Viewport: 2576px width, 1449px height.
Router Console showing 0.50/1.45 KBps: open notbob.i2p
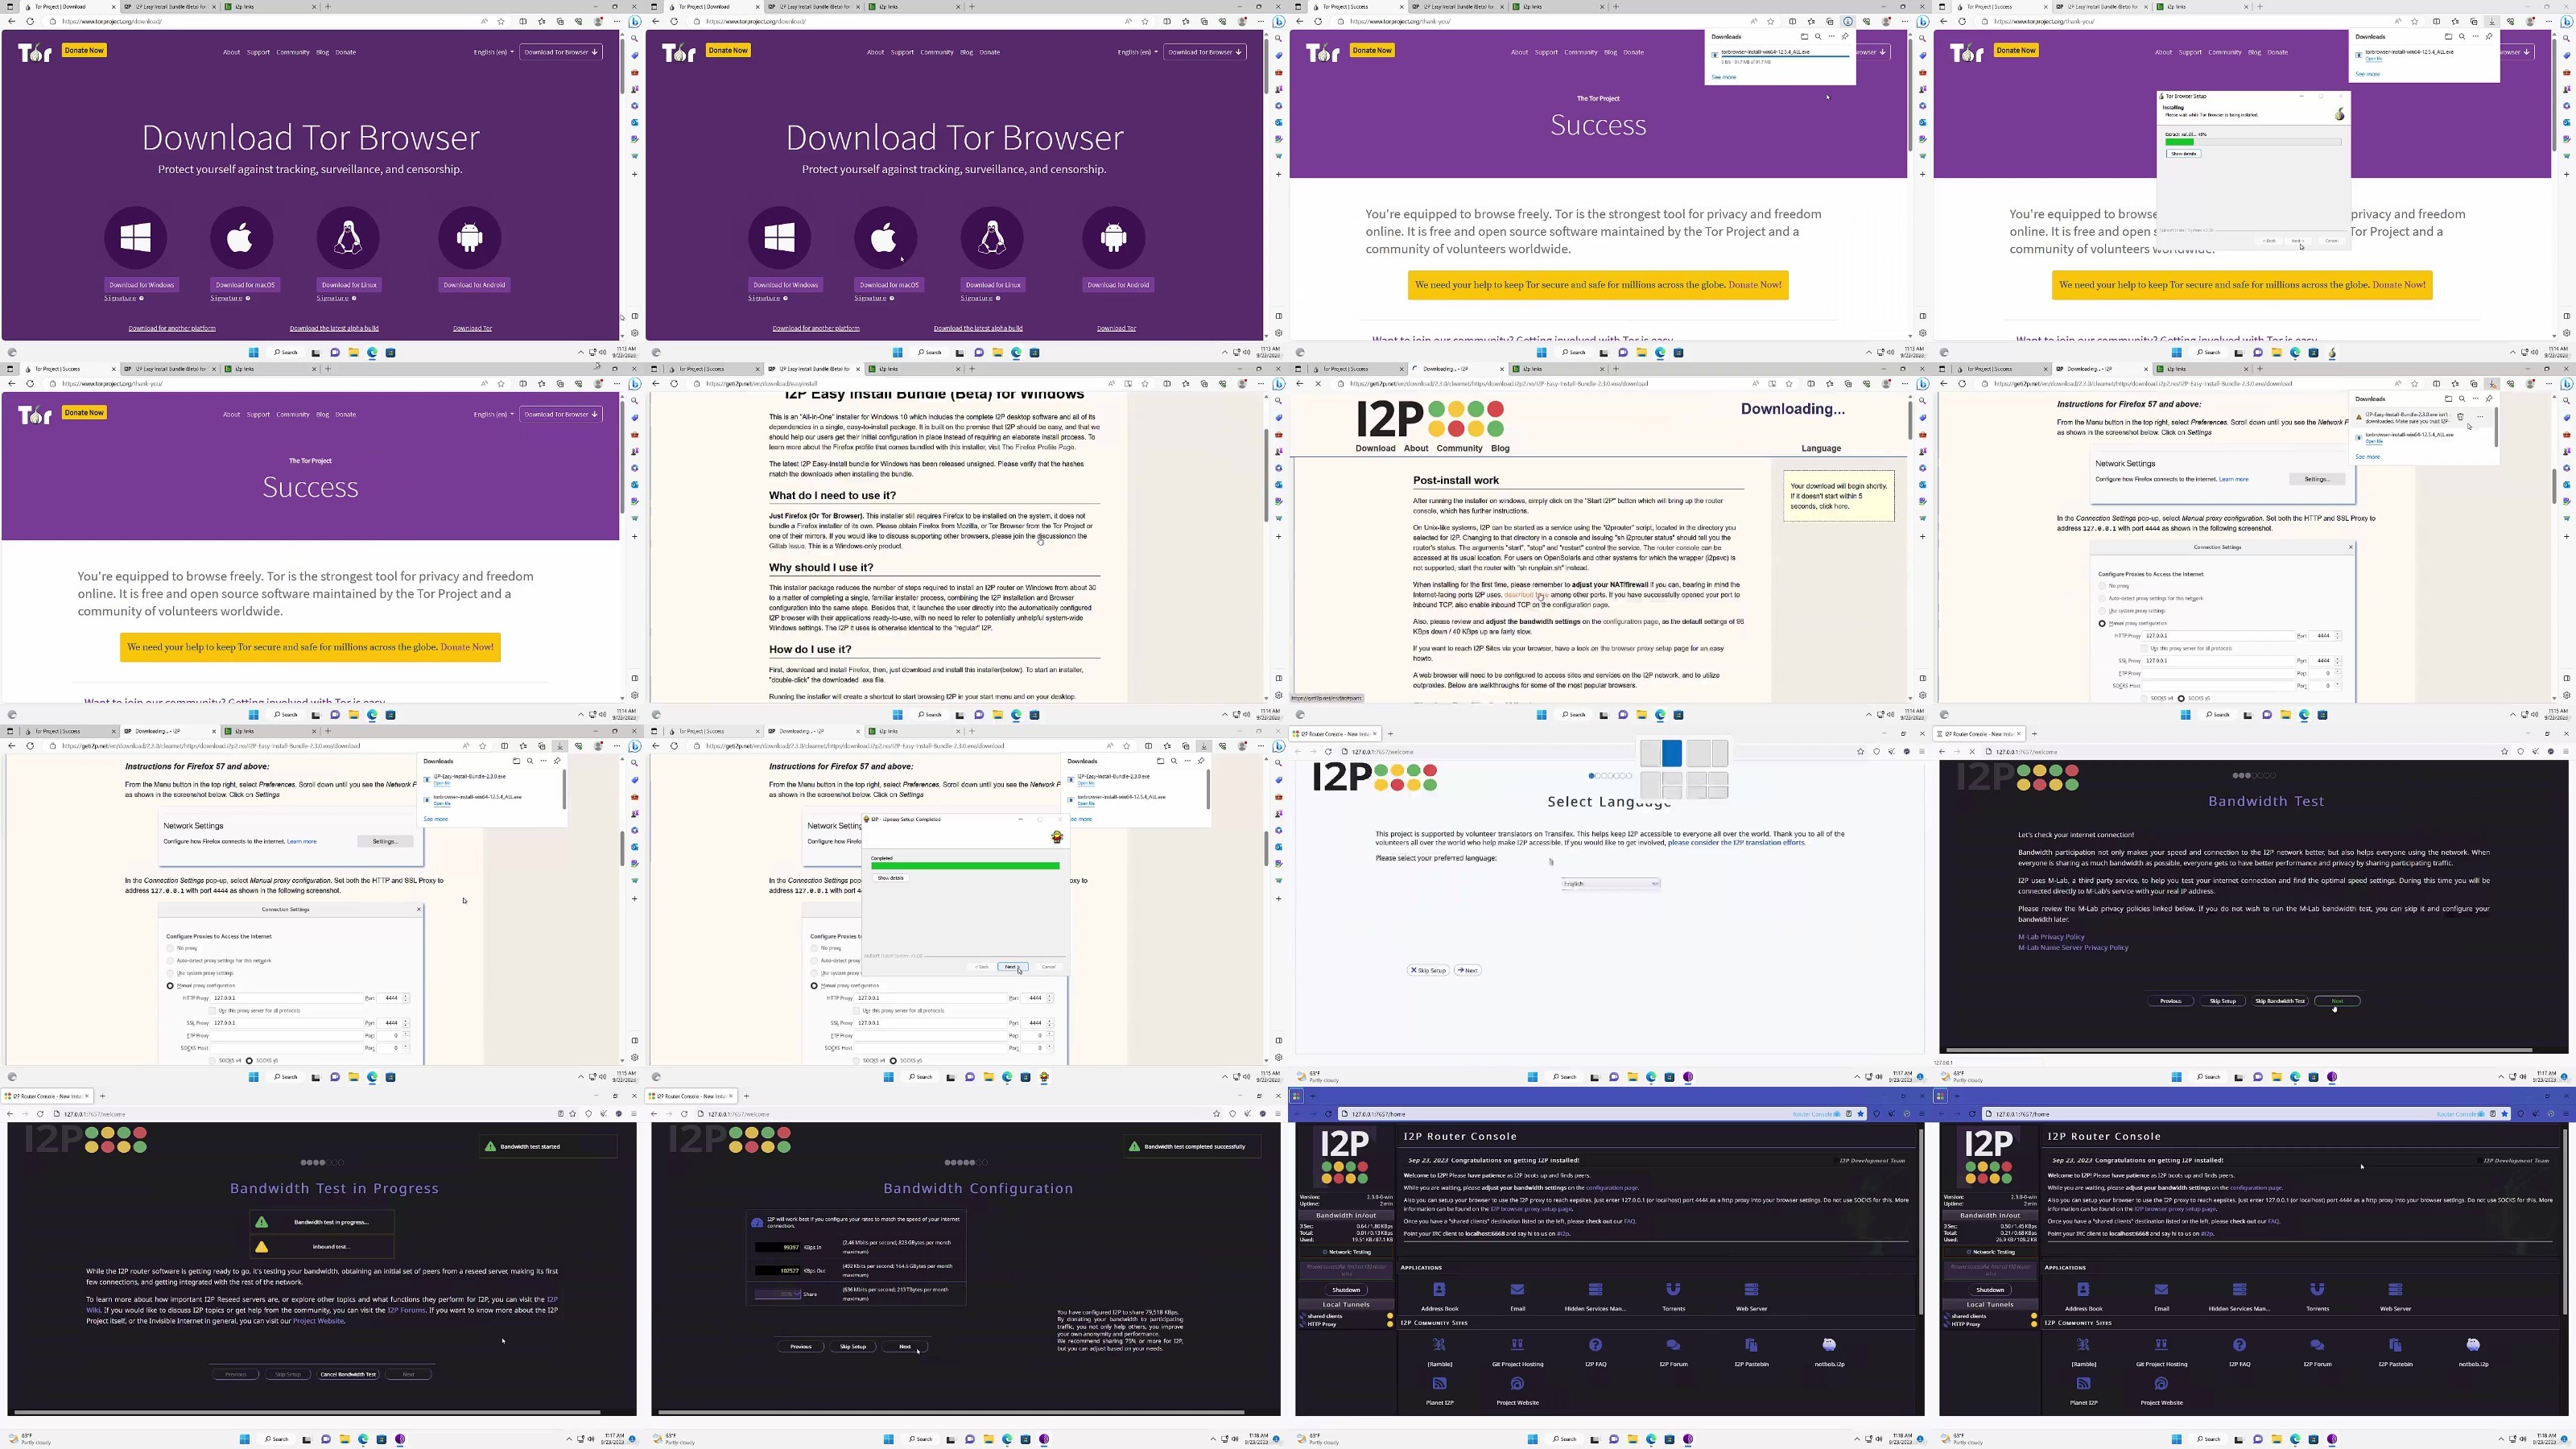coord(2473,1351)
